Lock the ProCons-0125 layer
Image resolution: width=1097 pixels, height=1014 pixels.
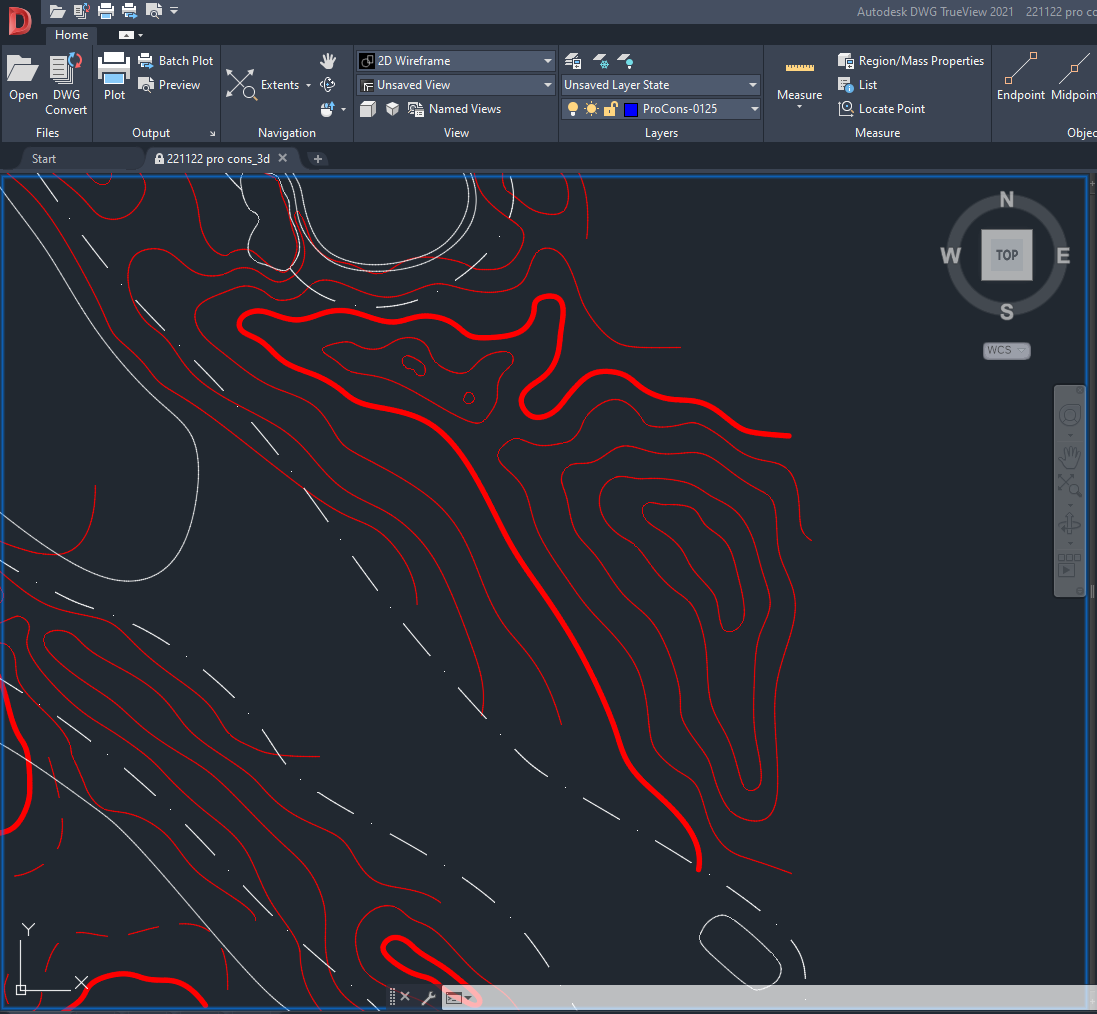coord(609,108)
